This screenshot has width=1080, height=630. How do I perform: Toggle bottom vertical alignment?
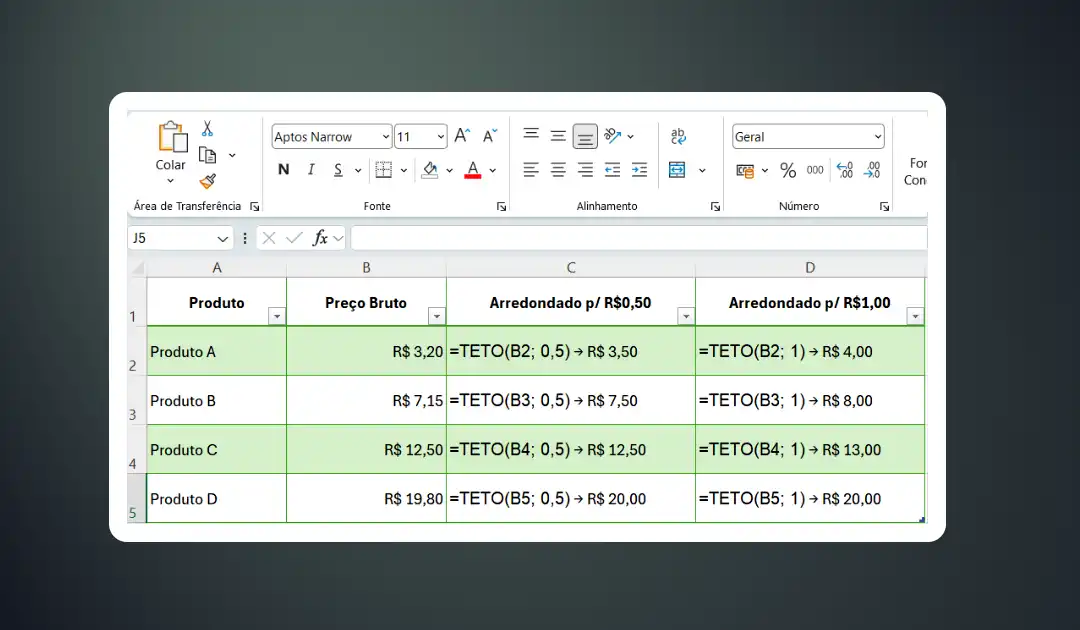(x=585, y=136)
